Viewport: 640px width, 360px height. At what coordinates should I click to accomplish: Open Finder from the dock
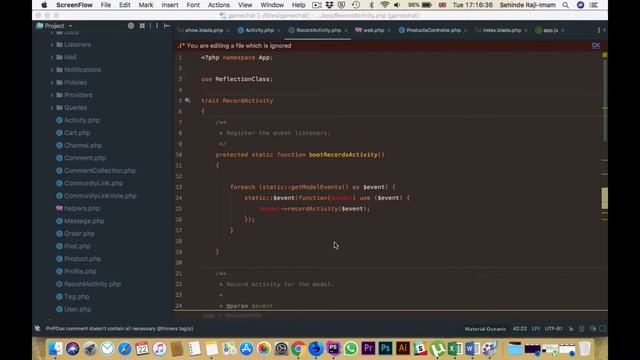tap(55, 349)
